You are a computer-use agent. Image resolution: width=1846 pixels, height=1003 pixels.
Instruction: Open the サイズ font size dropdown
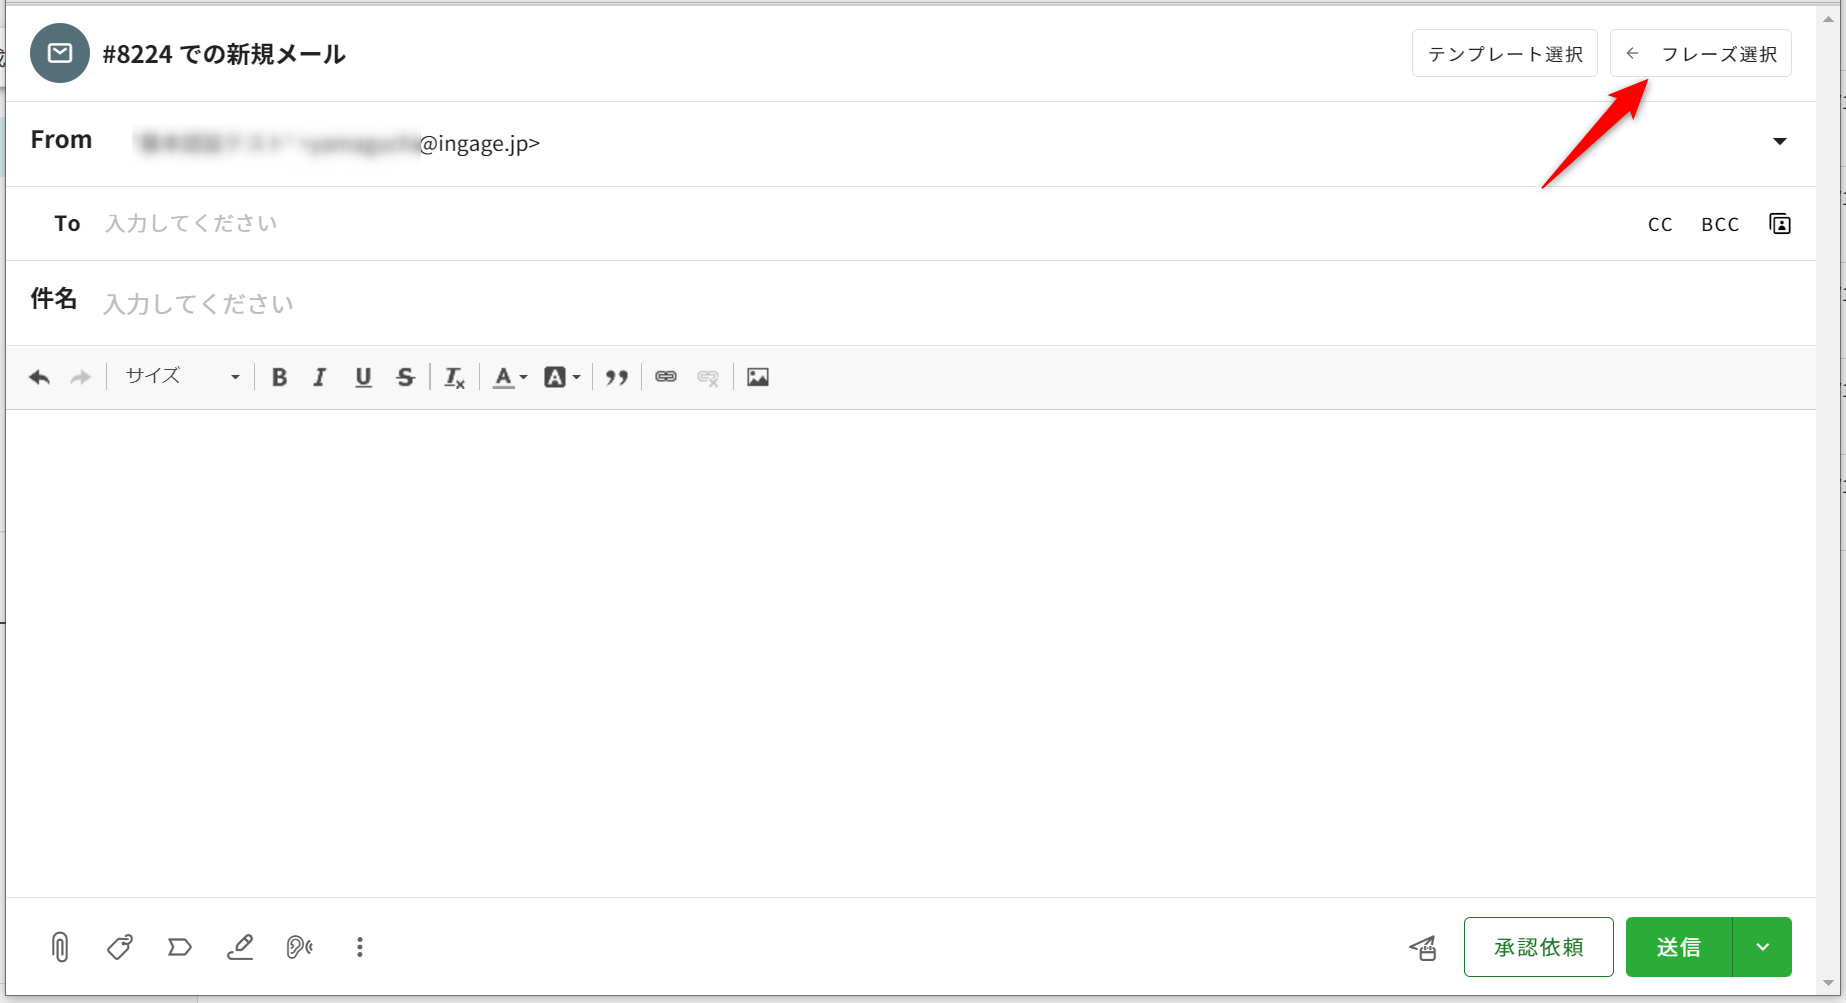point(181,377)
